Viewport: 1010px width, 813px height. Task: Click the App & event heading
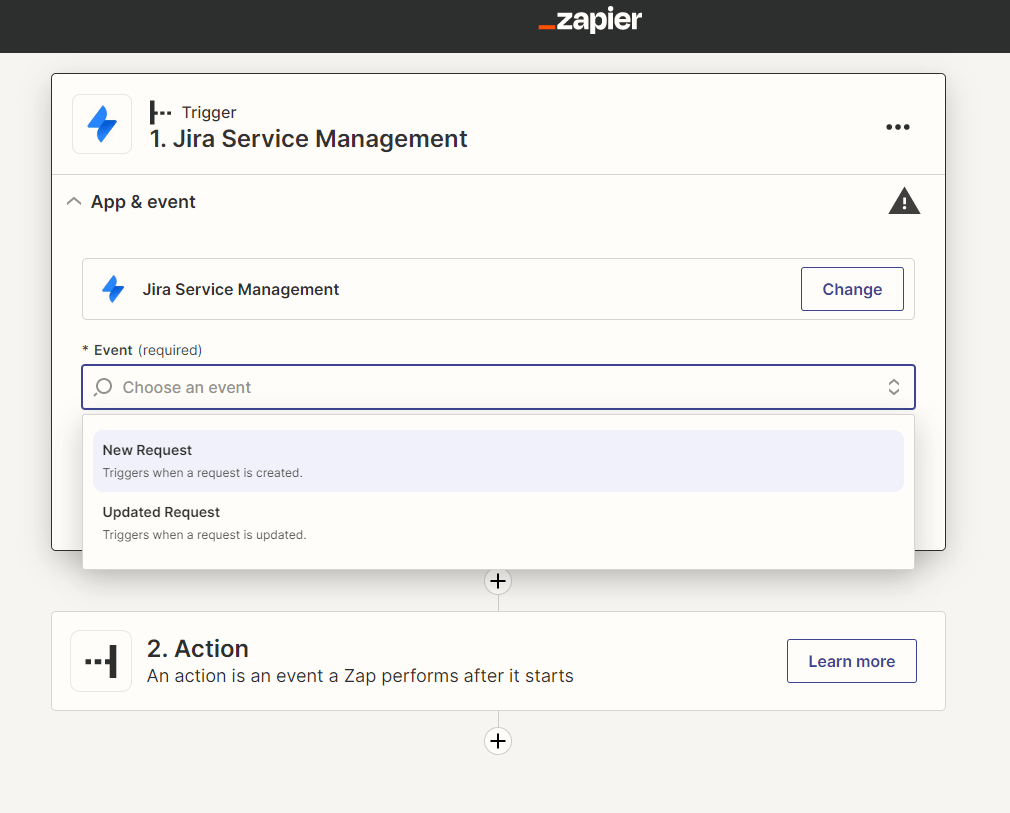tap(143, 202)
